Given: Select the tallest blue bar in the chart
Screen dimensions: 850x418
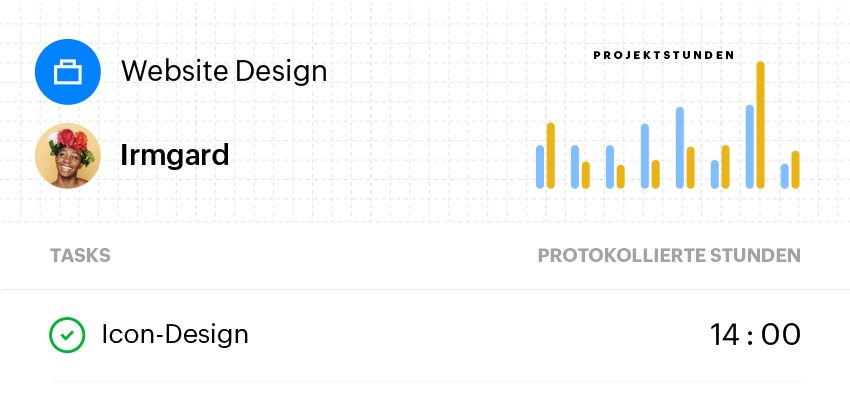Looking at the screenshot, I should [x=750, y=146].
